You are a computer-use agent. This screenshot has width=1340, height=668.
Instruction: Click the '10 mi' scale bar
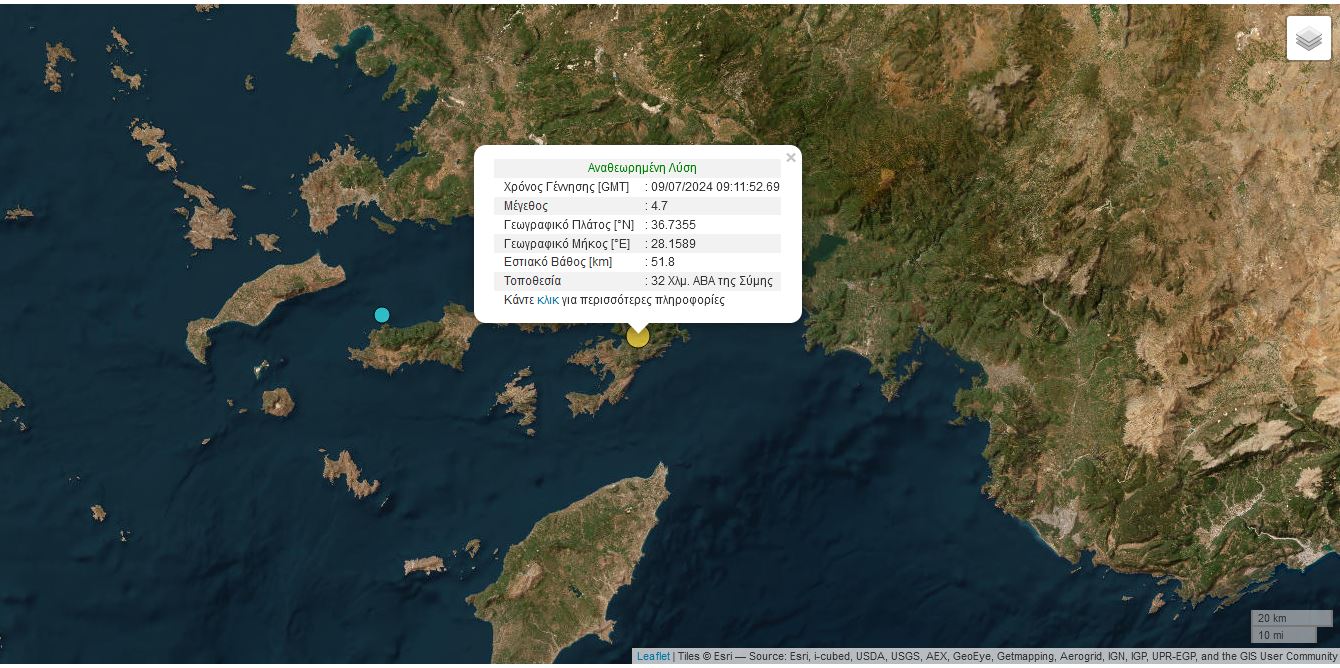(1283, 635)
